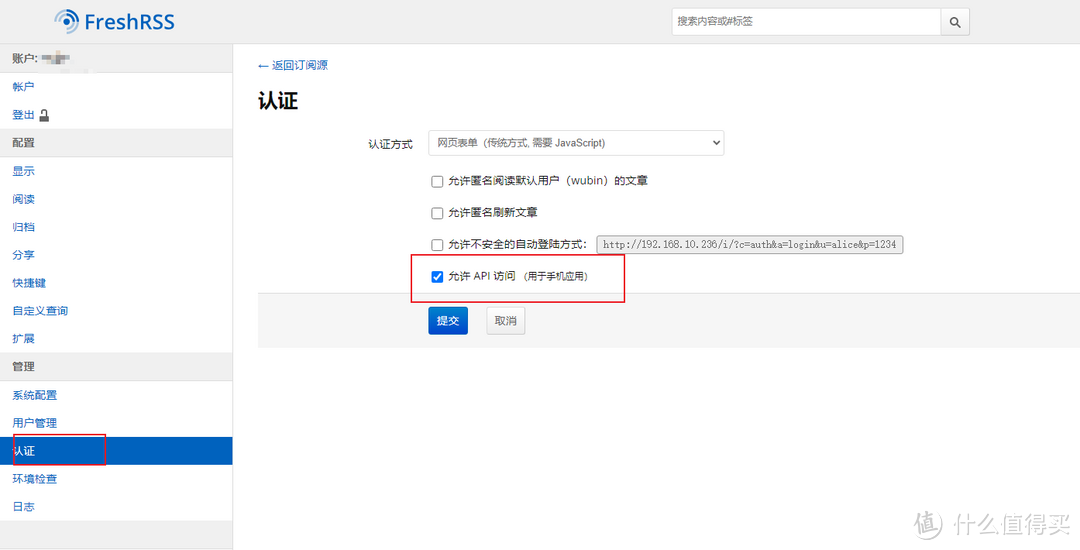1080x550 pixels.
Task: Open the 日志 logs page
Action: [x=23, y=507]
